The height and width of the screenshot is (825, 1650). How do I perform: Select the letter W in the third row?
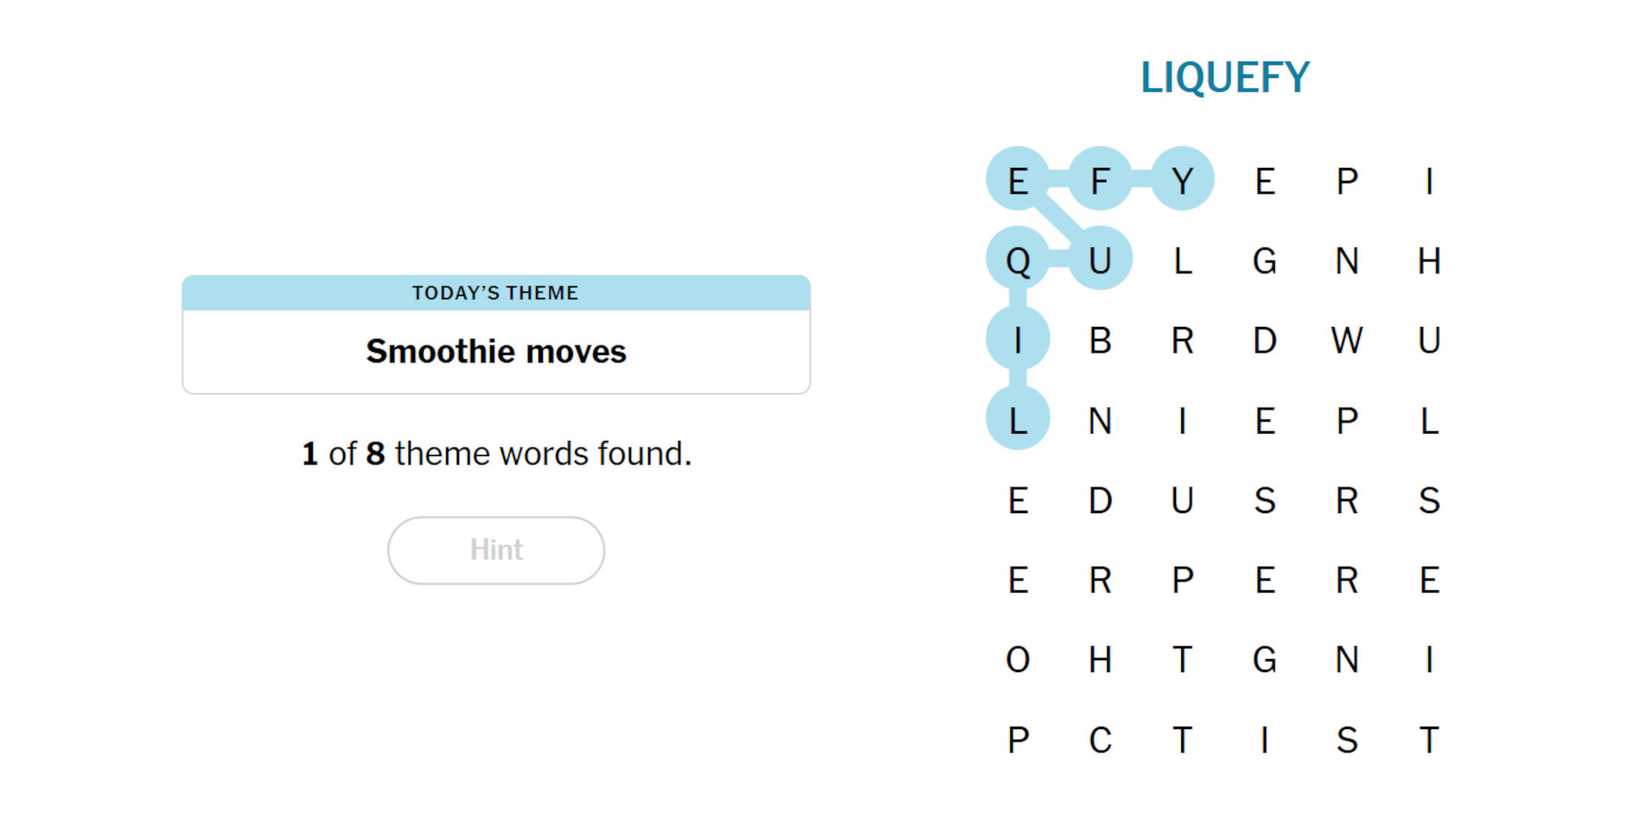(1348, 340)
